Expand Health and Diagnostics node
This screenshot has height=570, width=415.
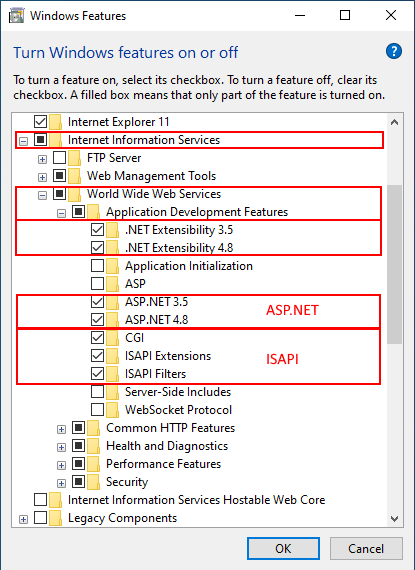(61, 447)
